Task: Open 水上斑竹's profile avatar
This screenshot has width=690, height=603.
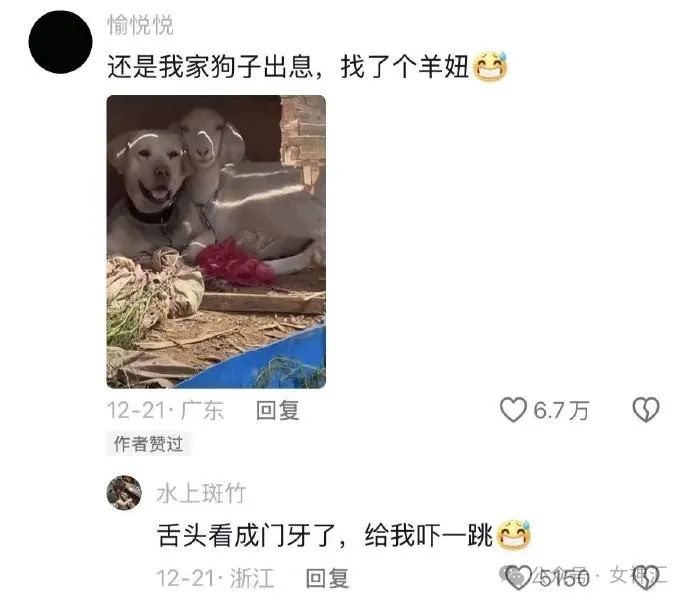Action: click(x=124, y=493)
